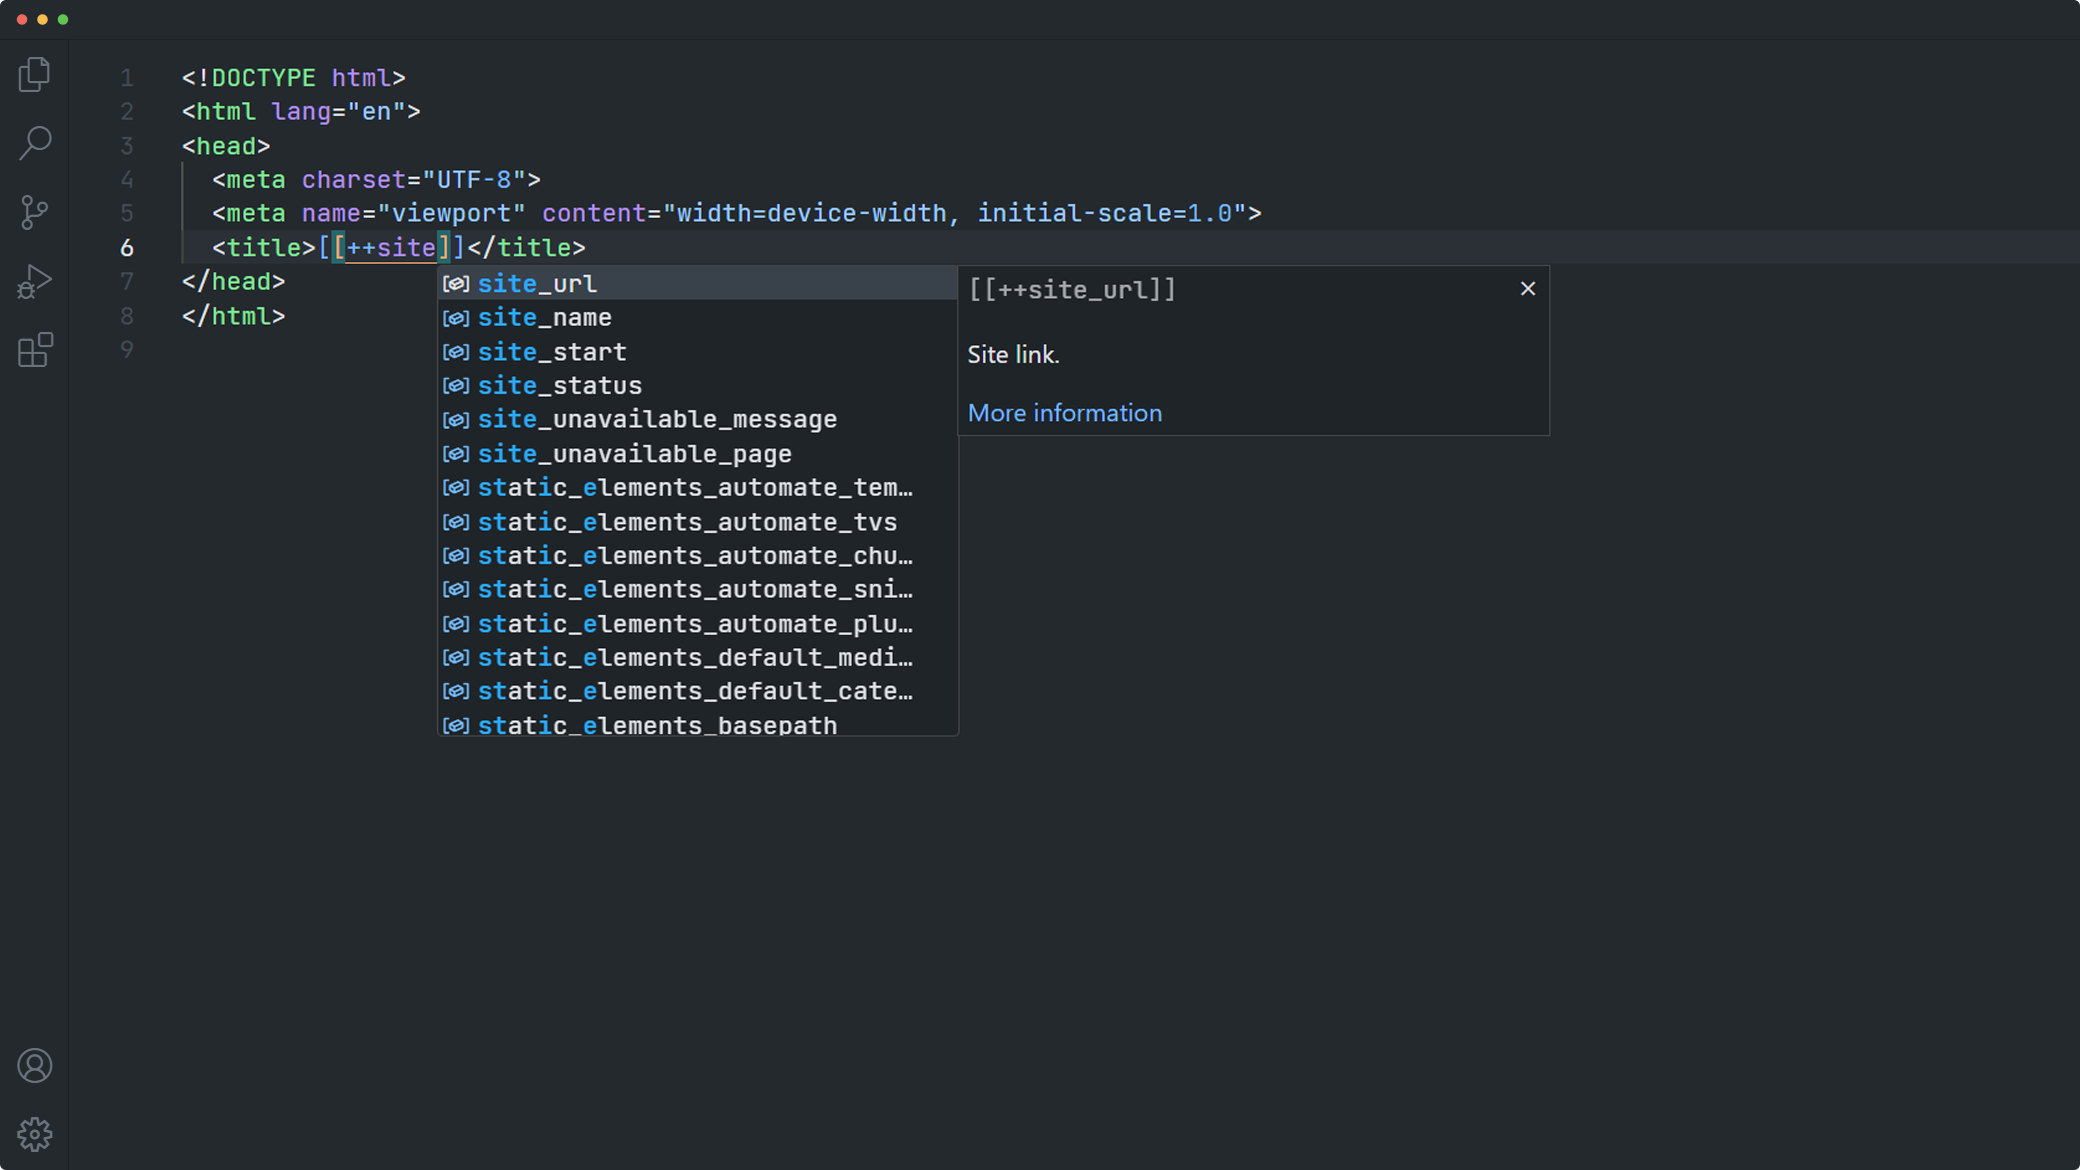The image size is (2080, 1170).
Task: Open the Manage settings gear
Action: [34, 1134]
